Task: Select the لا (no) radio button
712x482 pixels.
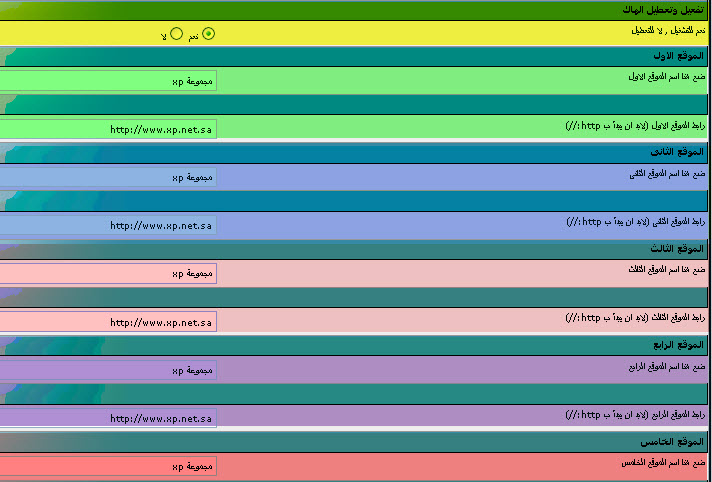Action: point(176,33)
